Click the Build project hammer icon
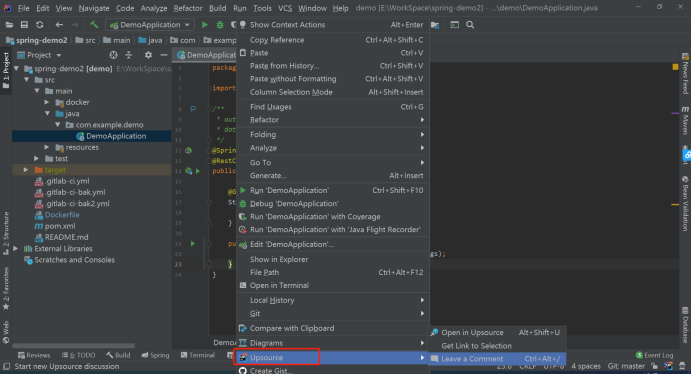The height and width of the screenshot is (374, 692). pos(94,25)
